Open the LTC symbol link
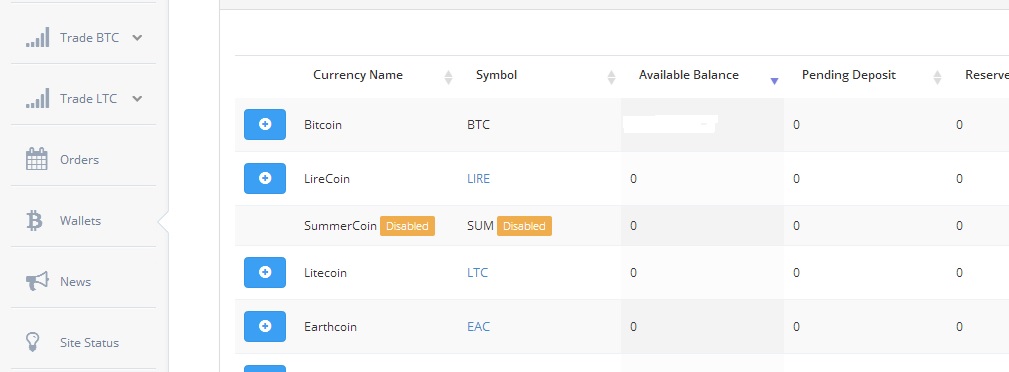This screenshot has height=372, width=1009. (x=477, y=272)
